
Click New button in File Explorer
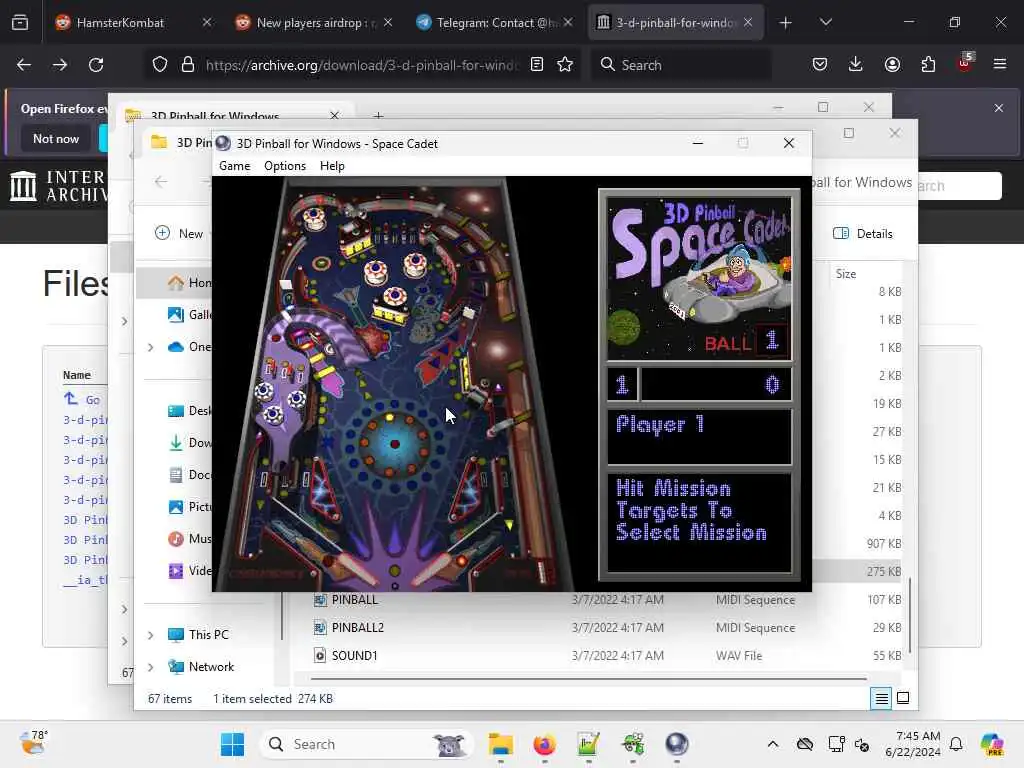pos(180,233)
